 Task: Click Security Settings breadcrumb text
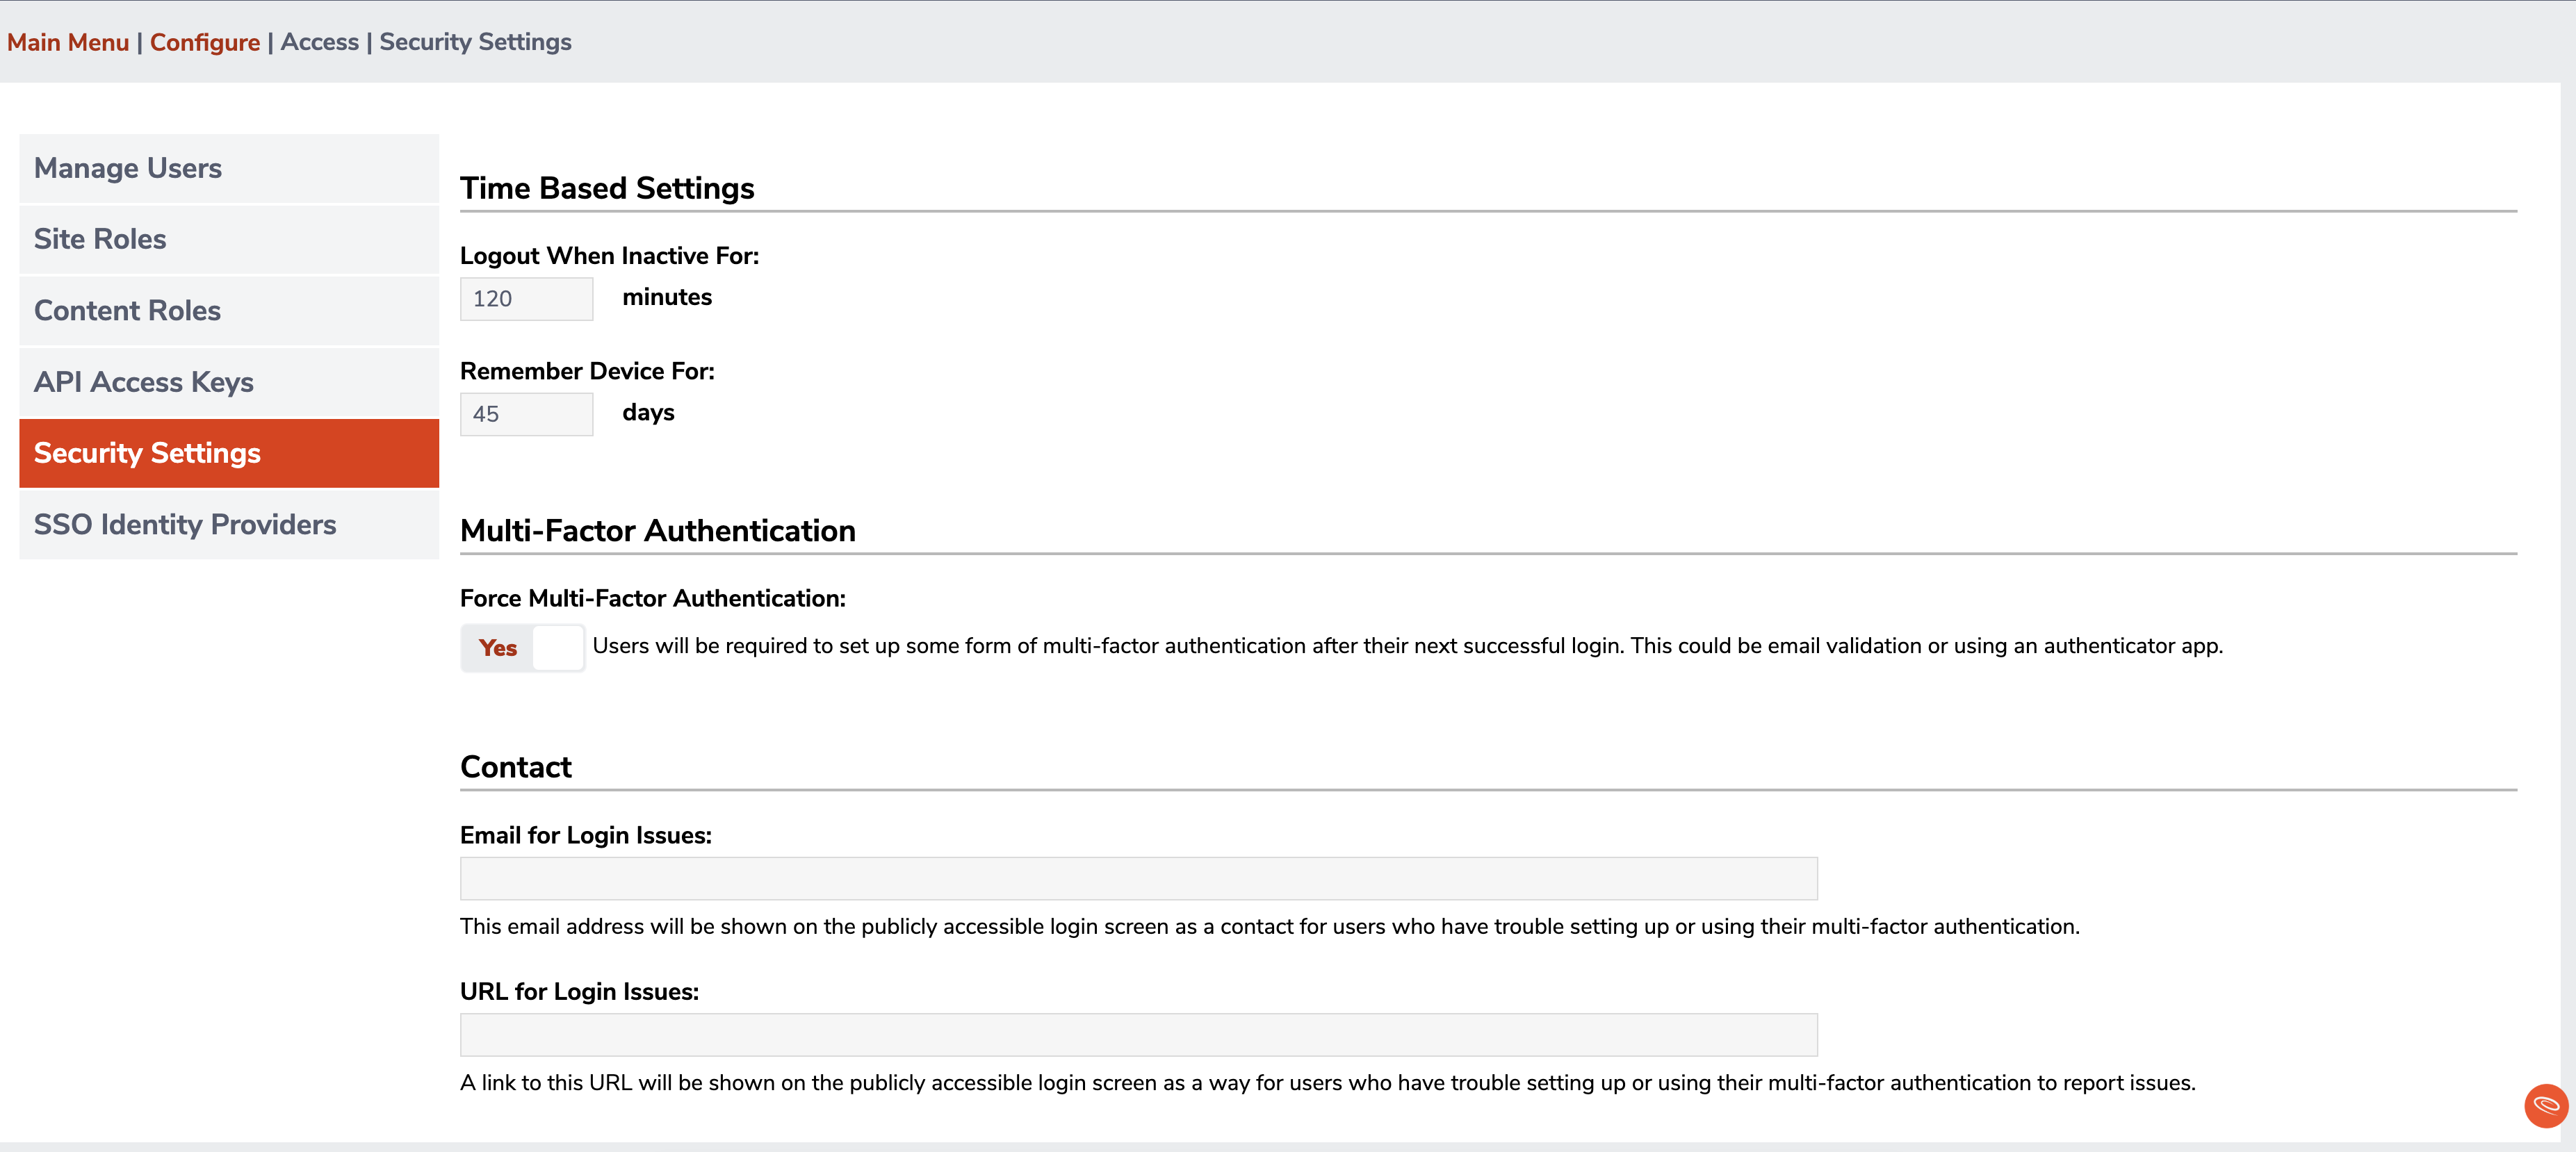tap(475, 42)
